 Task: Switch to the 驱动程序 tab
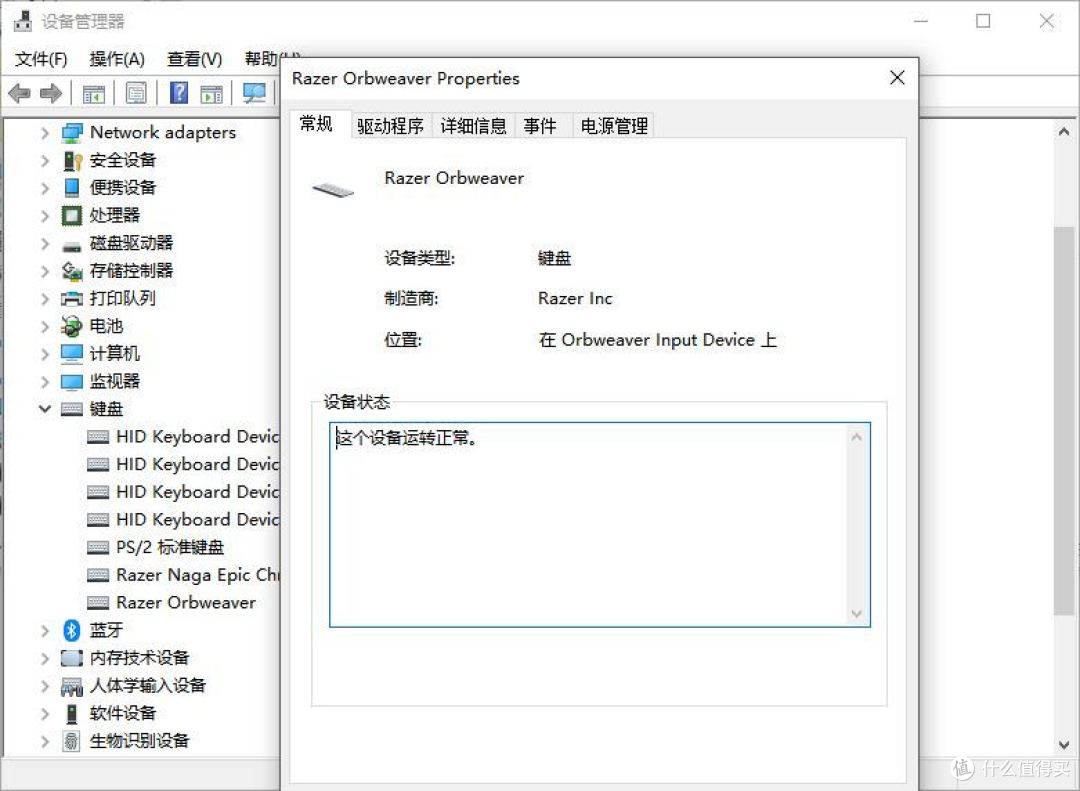tap(391, 126)
